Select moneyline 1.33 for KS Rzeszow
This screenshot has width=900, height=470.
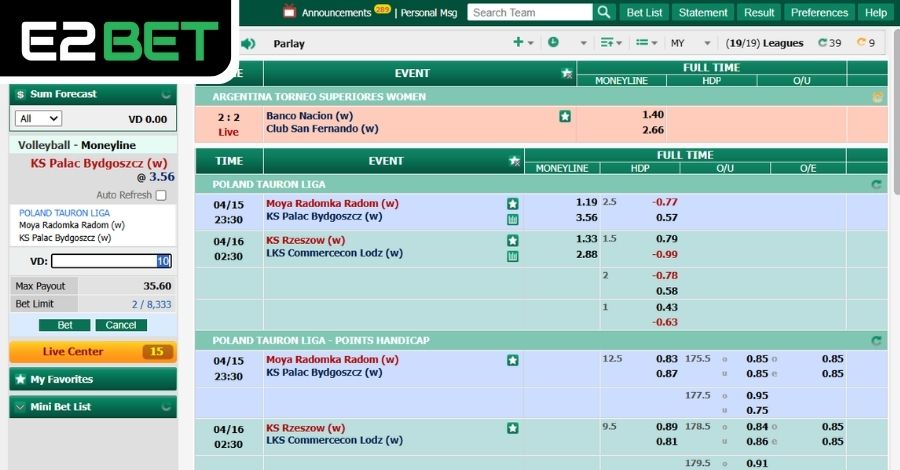[587, 239]
